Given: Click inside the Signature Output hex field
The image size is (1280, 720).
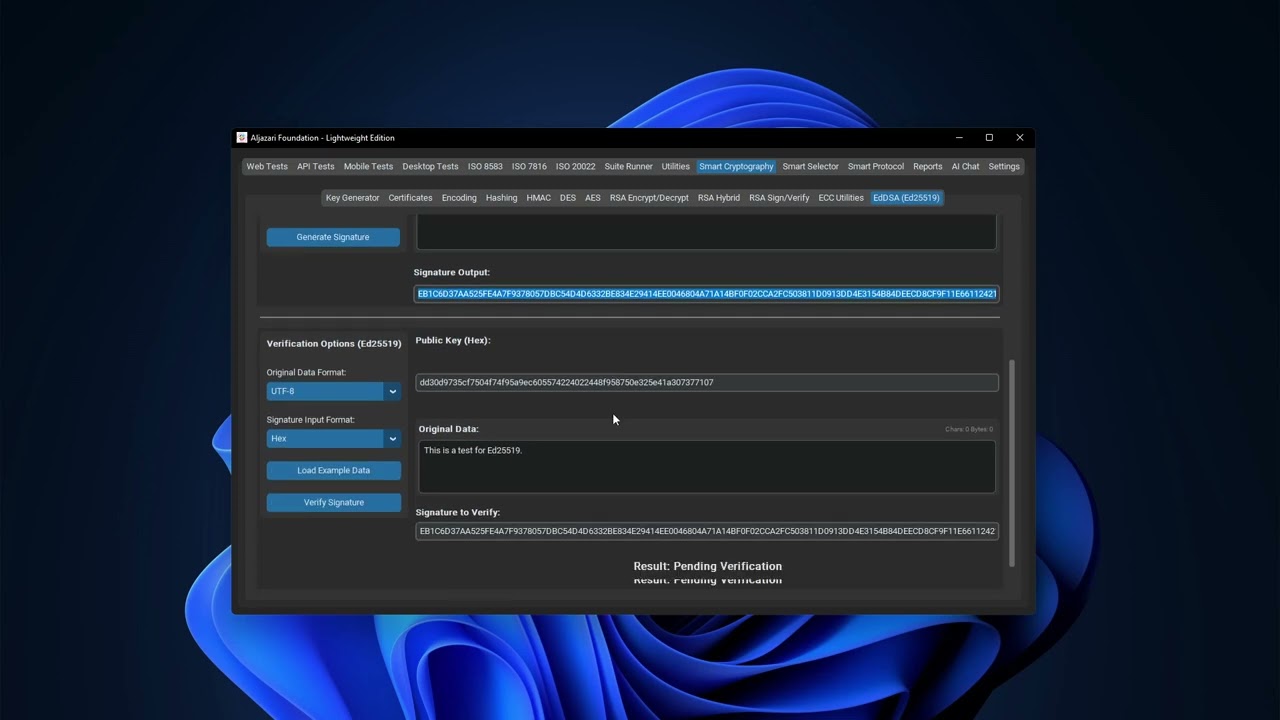Looking at the screenshot, I should 706,294.
